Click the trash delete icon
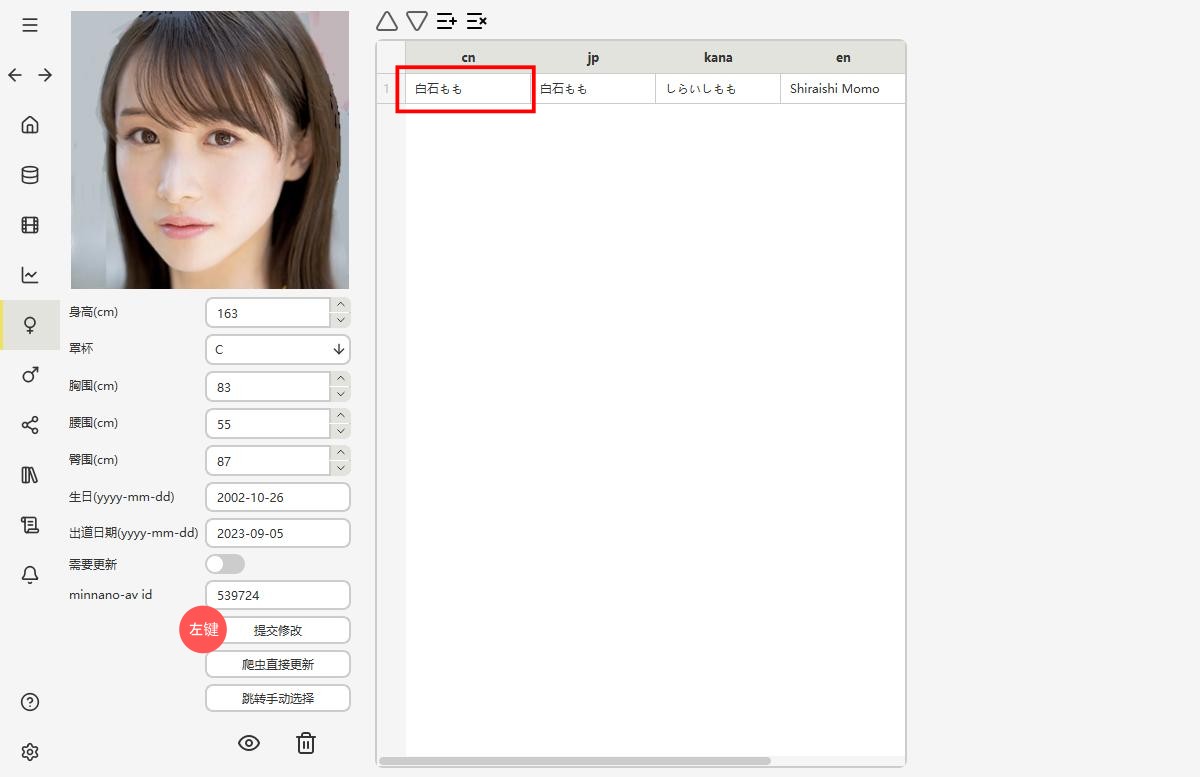The image size is (1200, 777). (x=306, y=743)
